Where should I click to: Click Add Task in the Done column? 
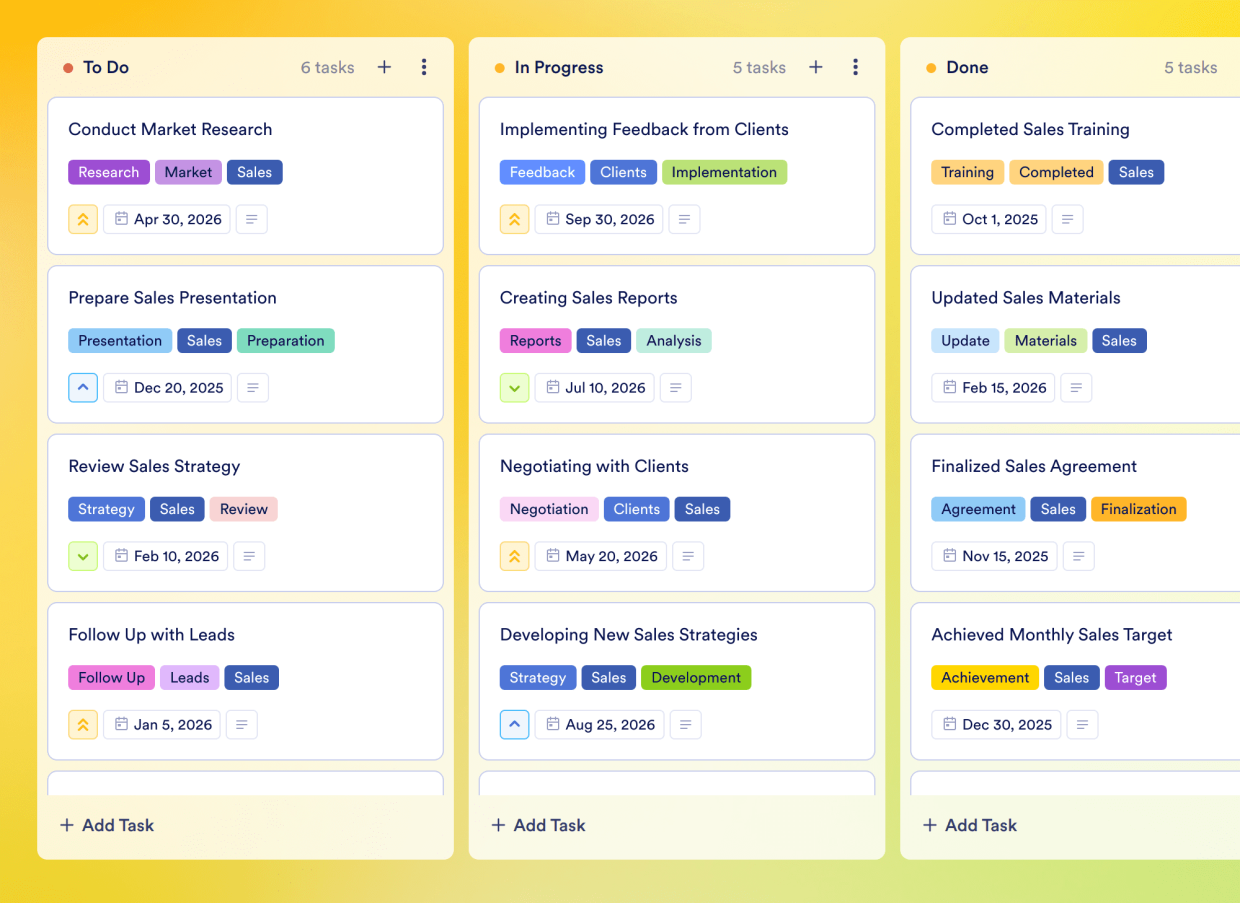coord(969,825)
